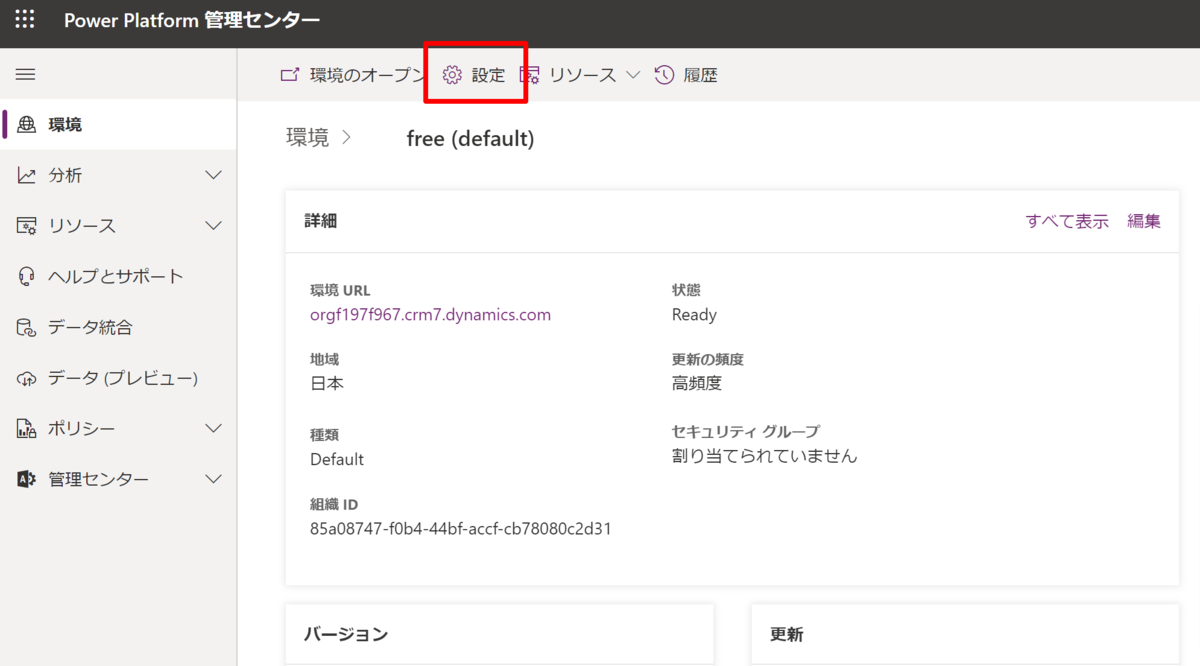Click the 設定 gear icon

[453, 75]
